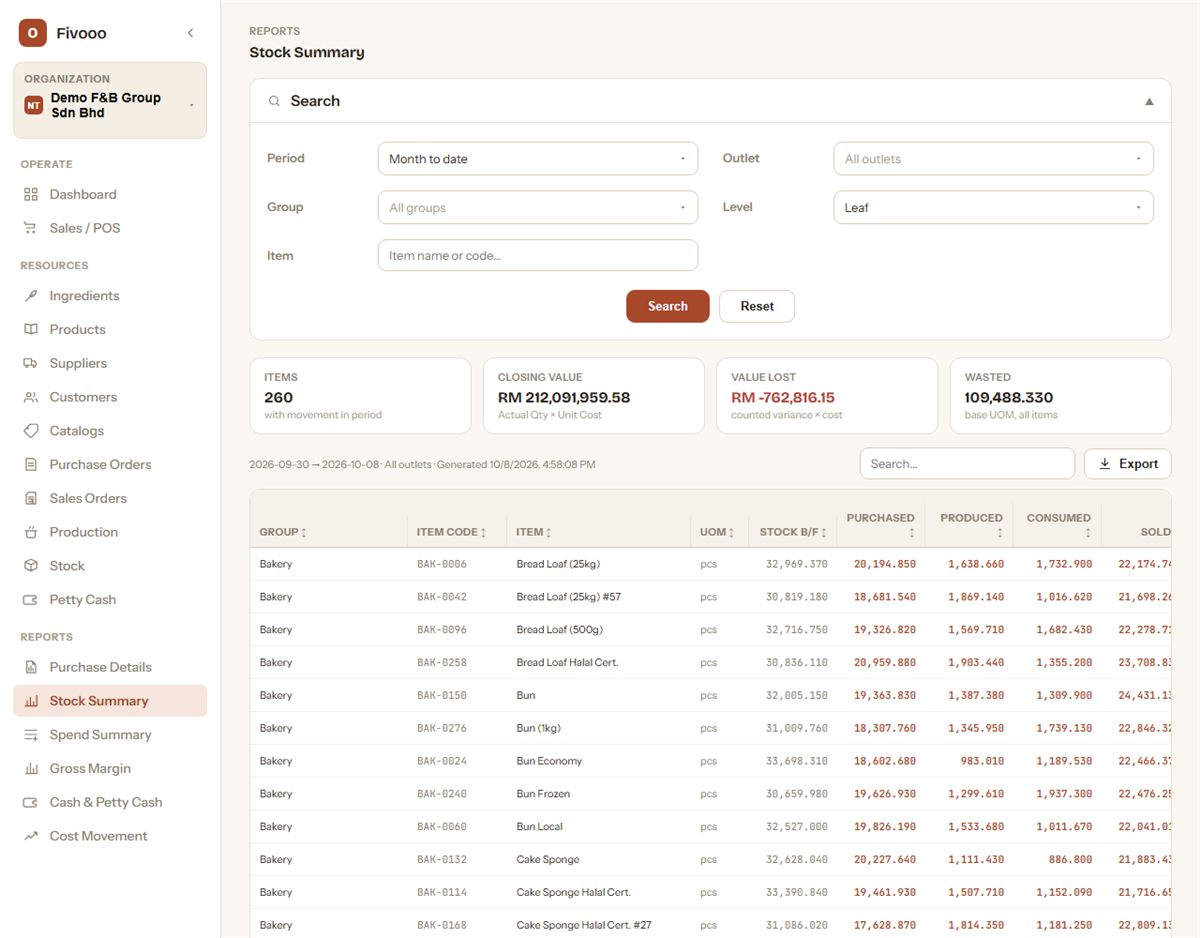The height and width of the screenshot is (938, 1200).
Task: Select the VALUE LOST summary card
Action: tap(827, 396)
